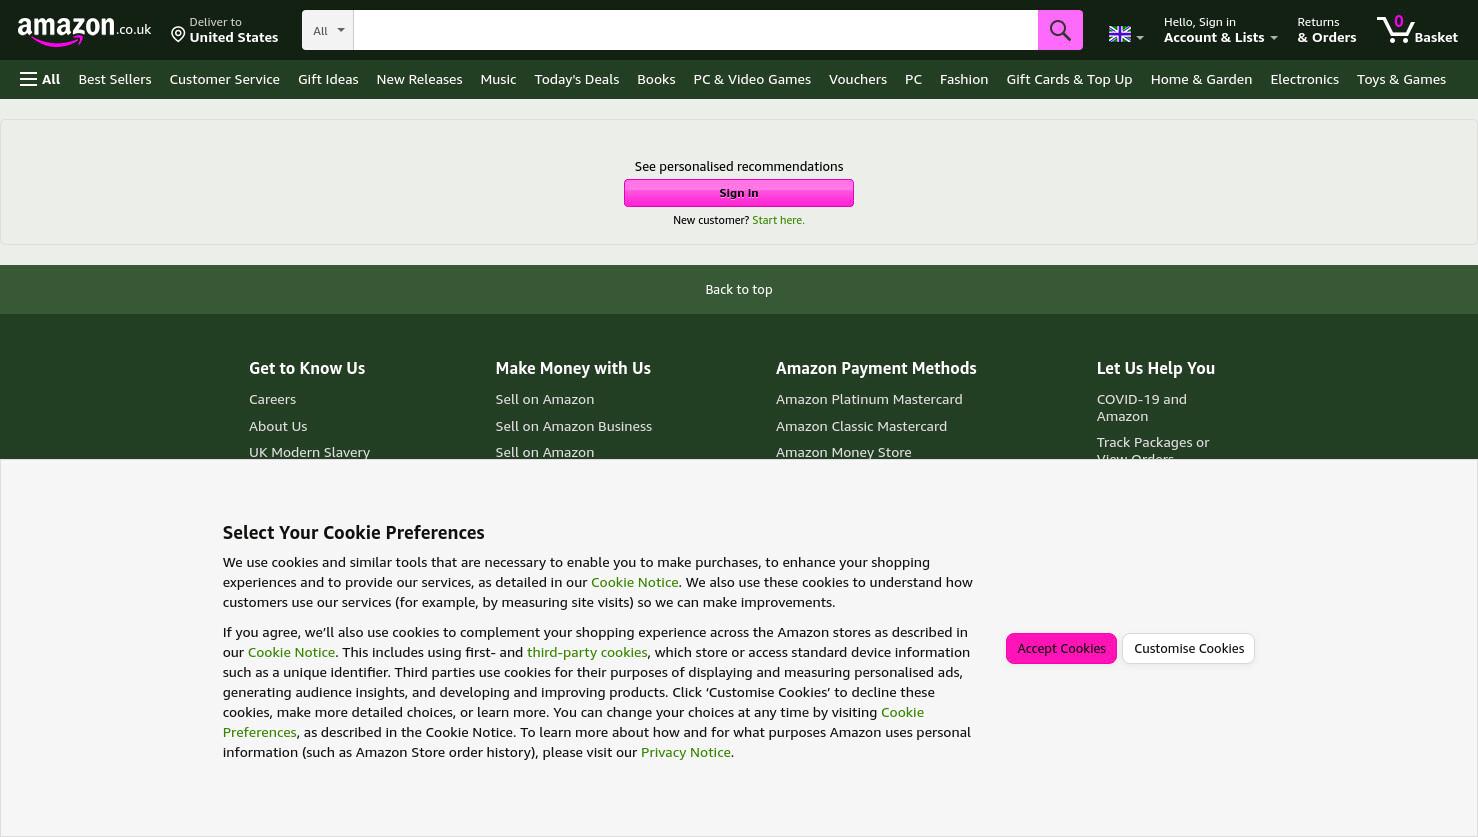Image resolution: width=1478 pixels, height=837 pixels.
Task: Open Gift Cards & Top Up
Action: tap(1069, 79)
